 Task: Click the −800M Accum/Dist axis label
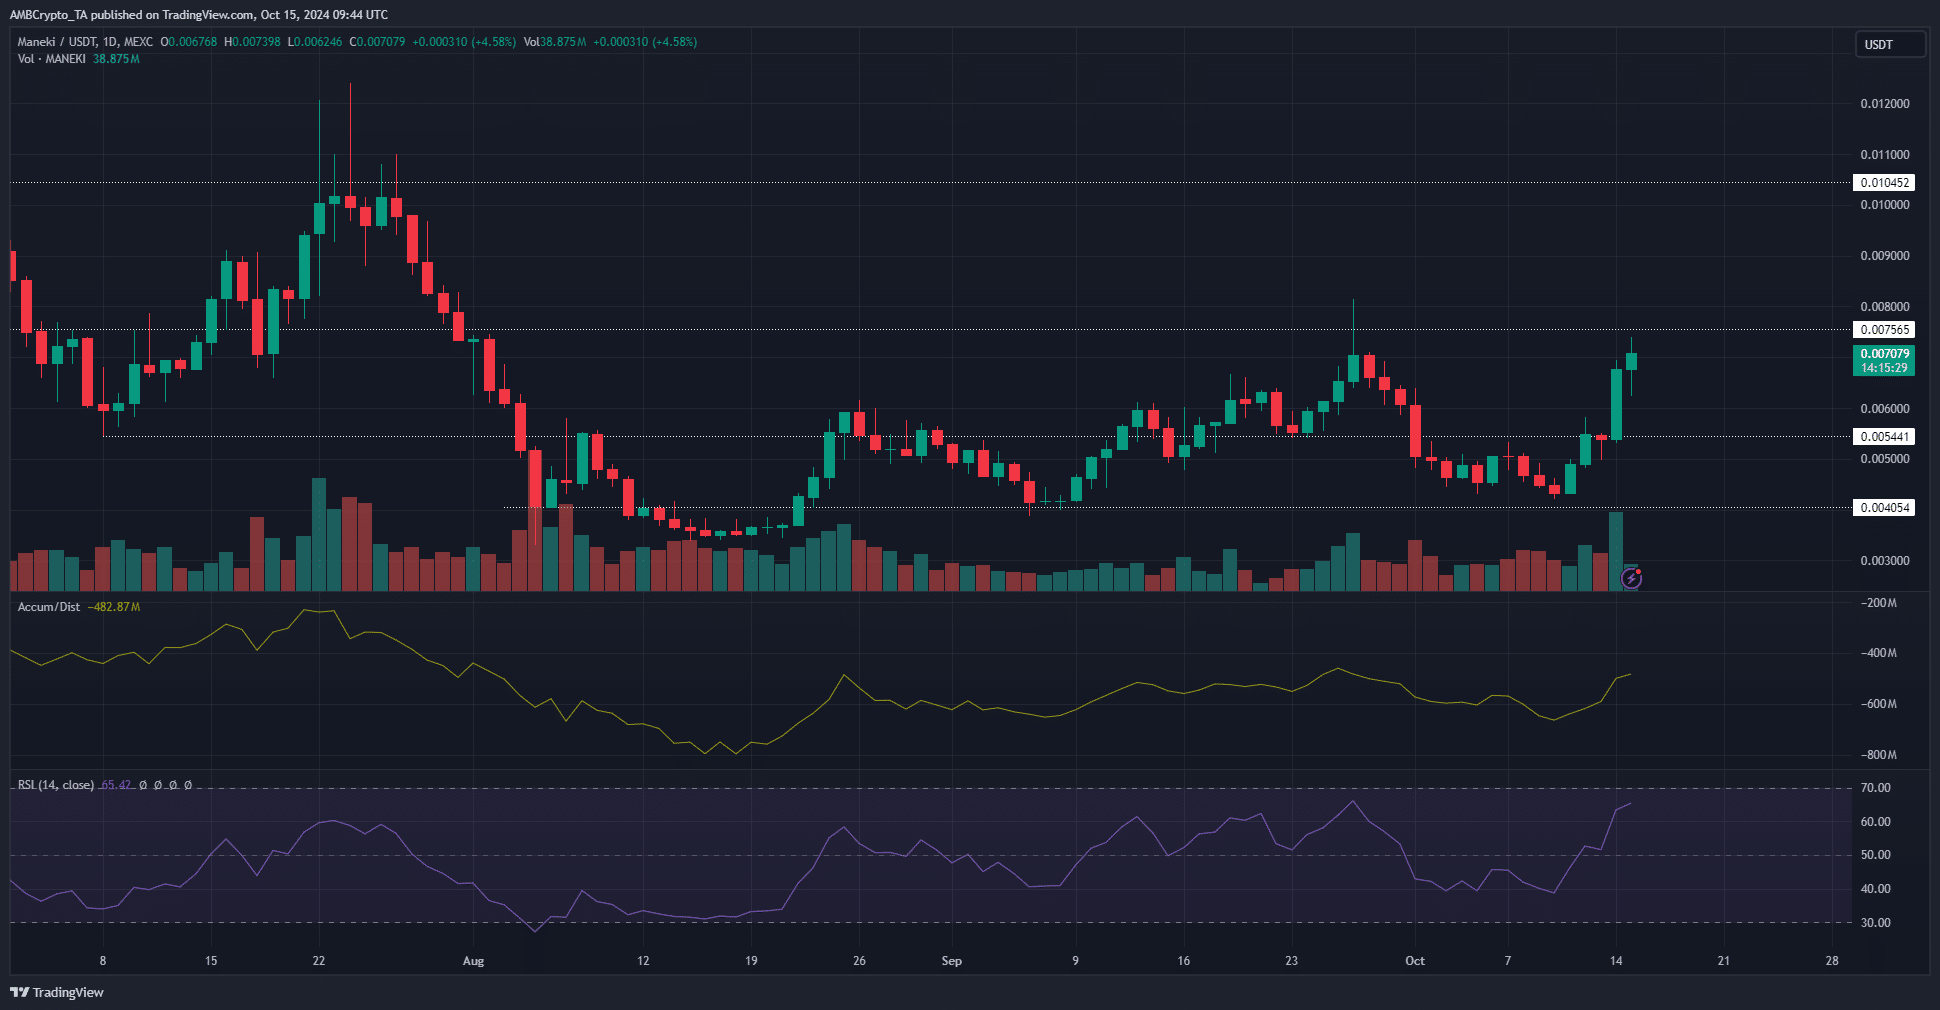pyautogui.click(x=1879, y=755)
